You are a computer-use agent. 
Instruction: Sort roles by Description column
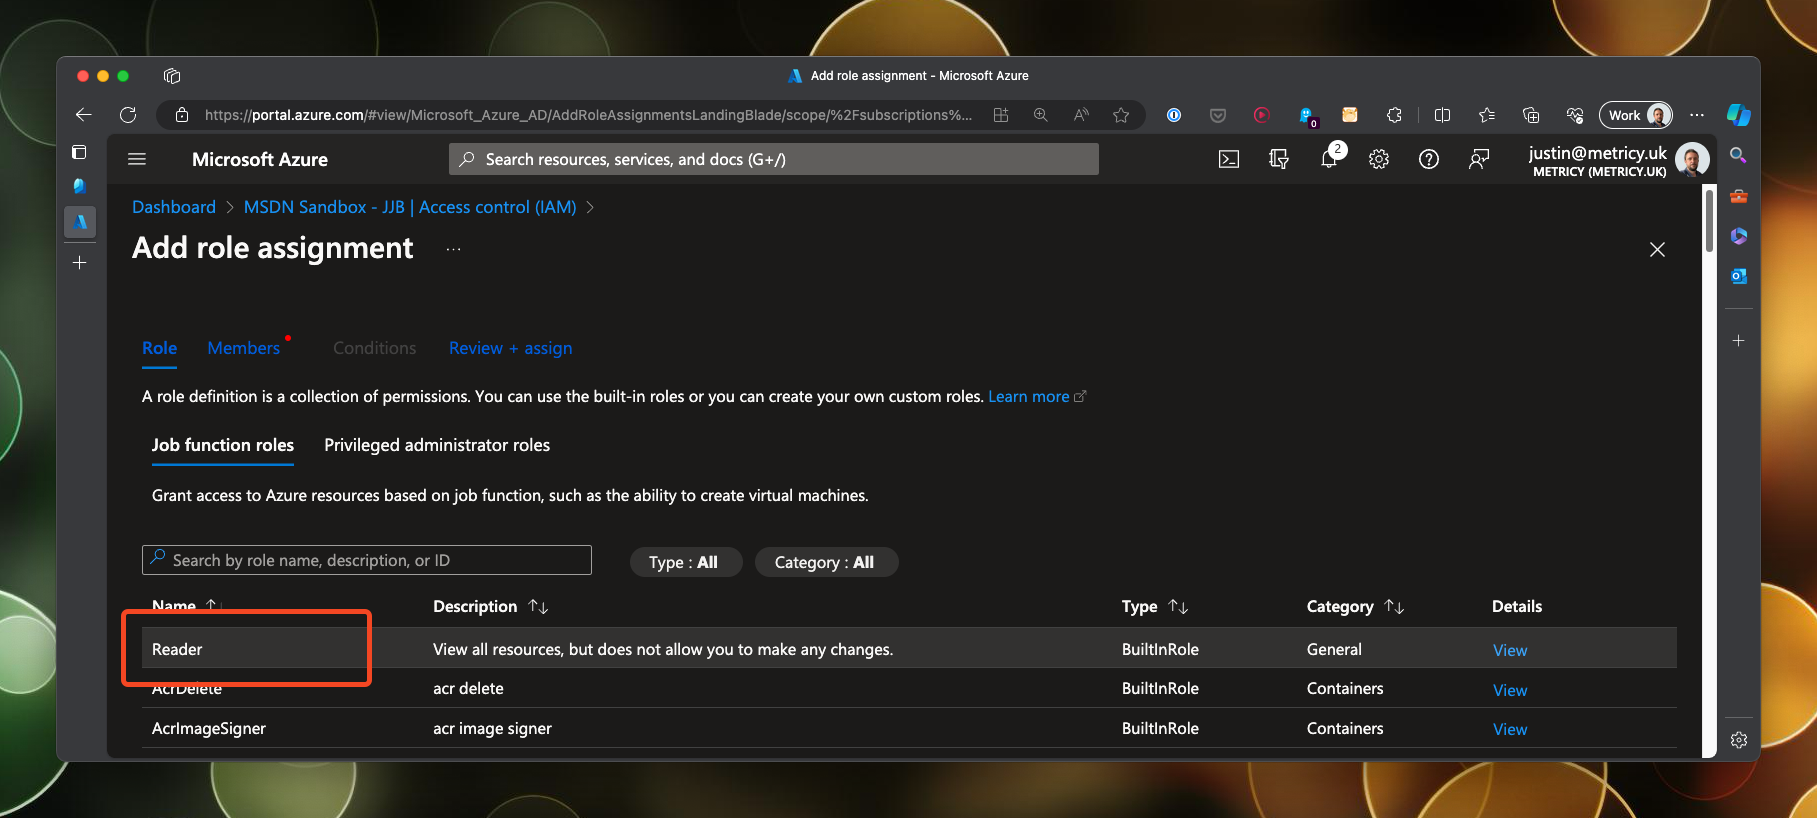point(490,606)
